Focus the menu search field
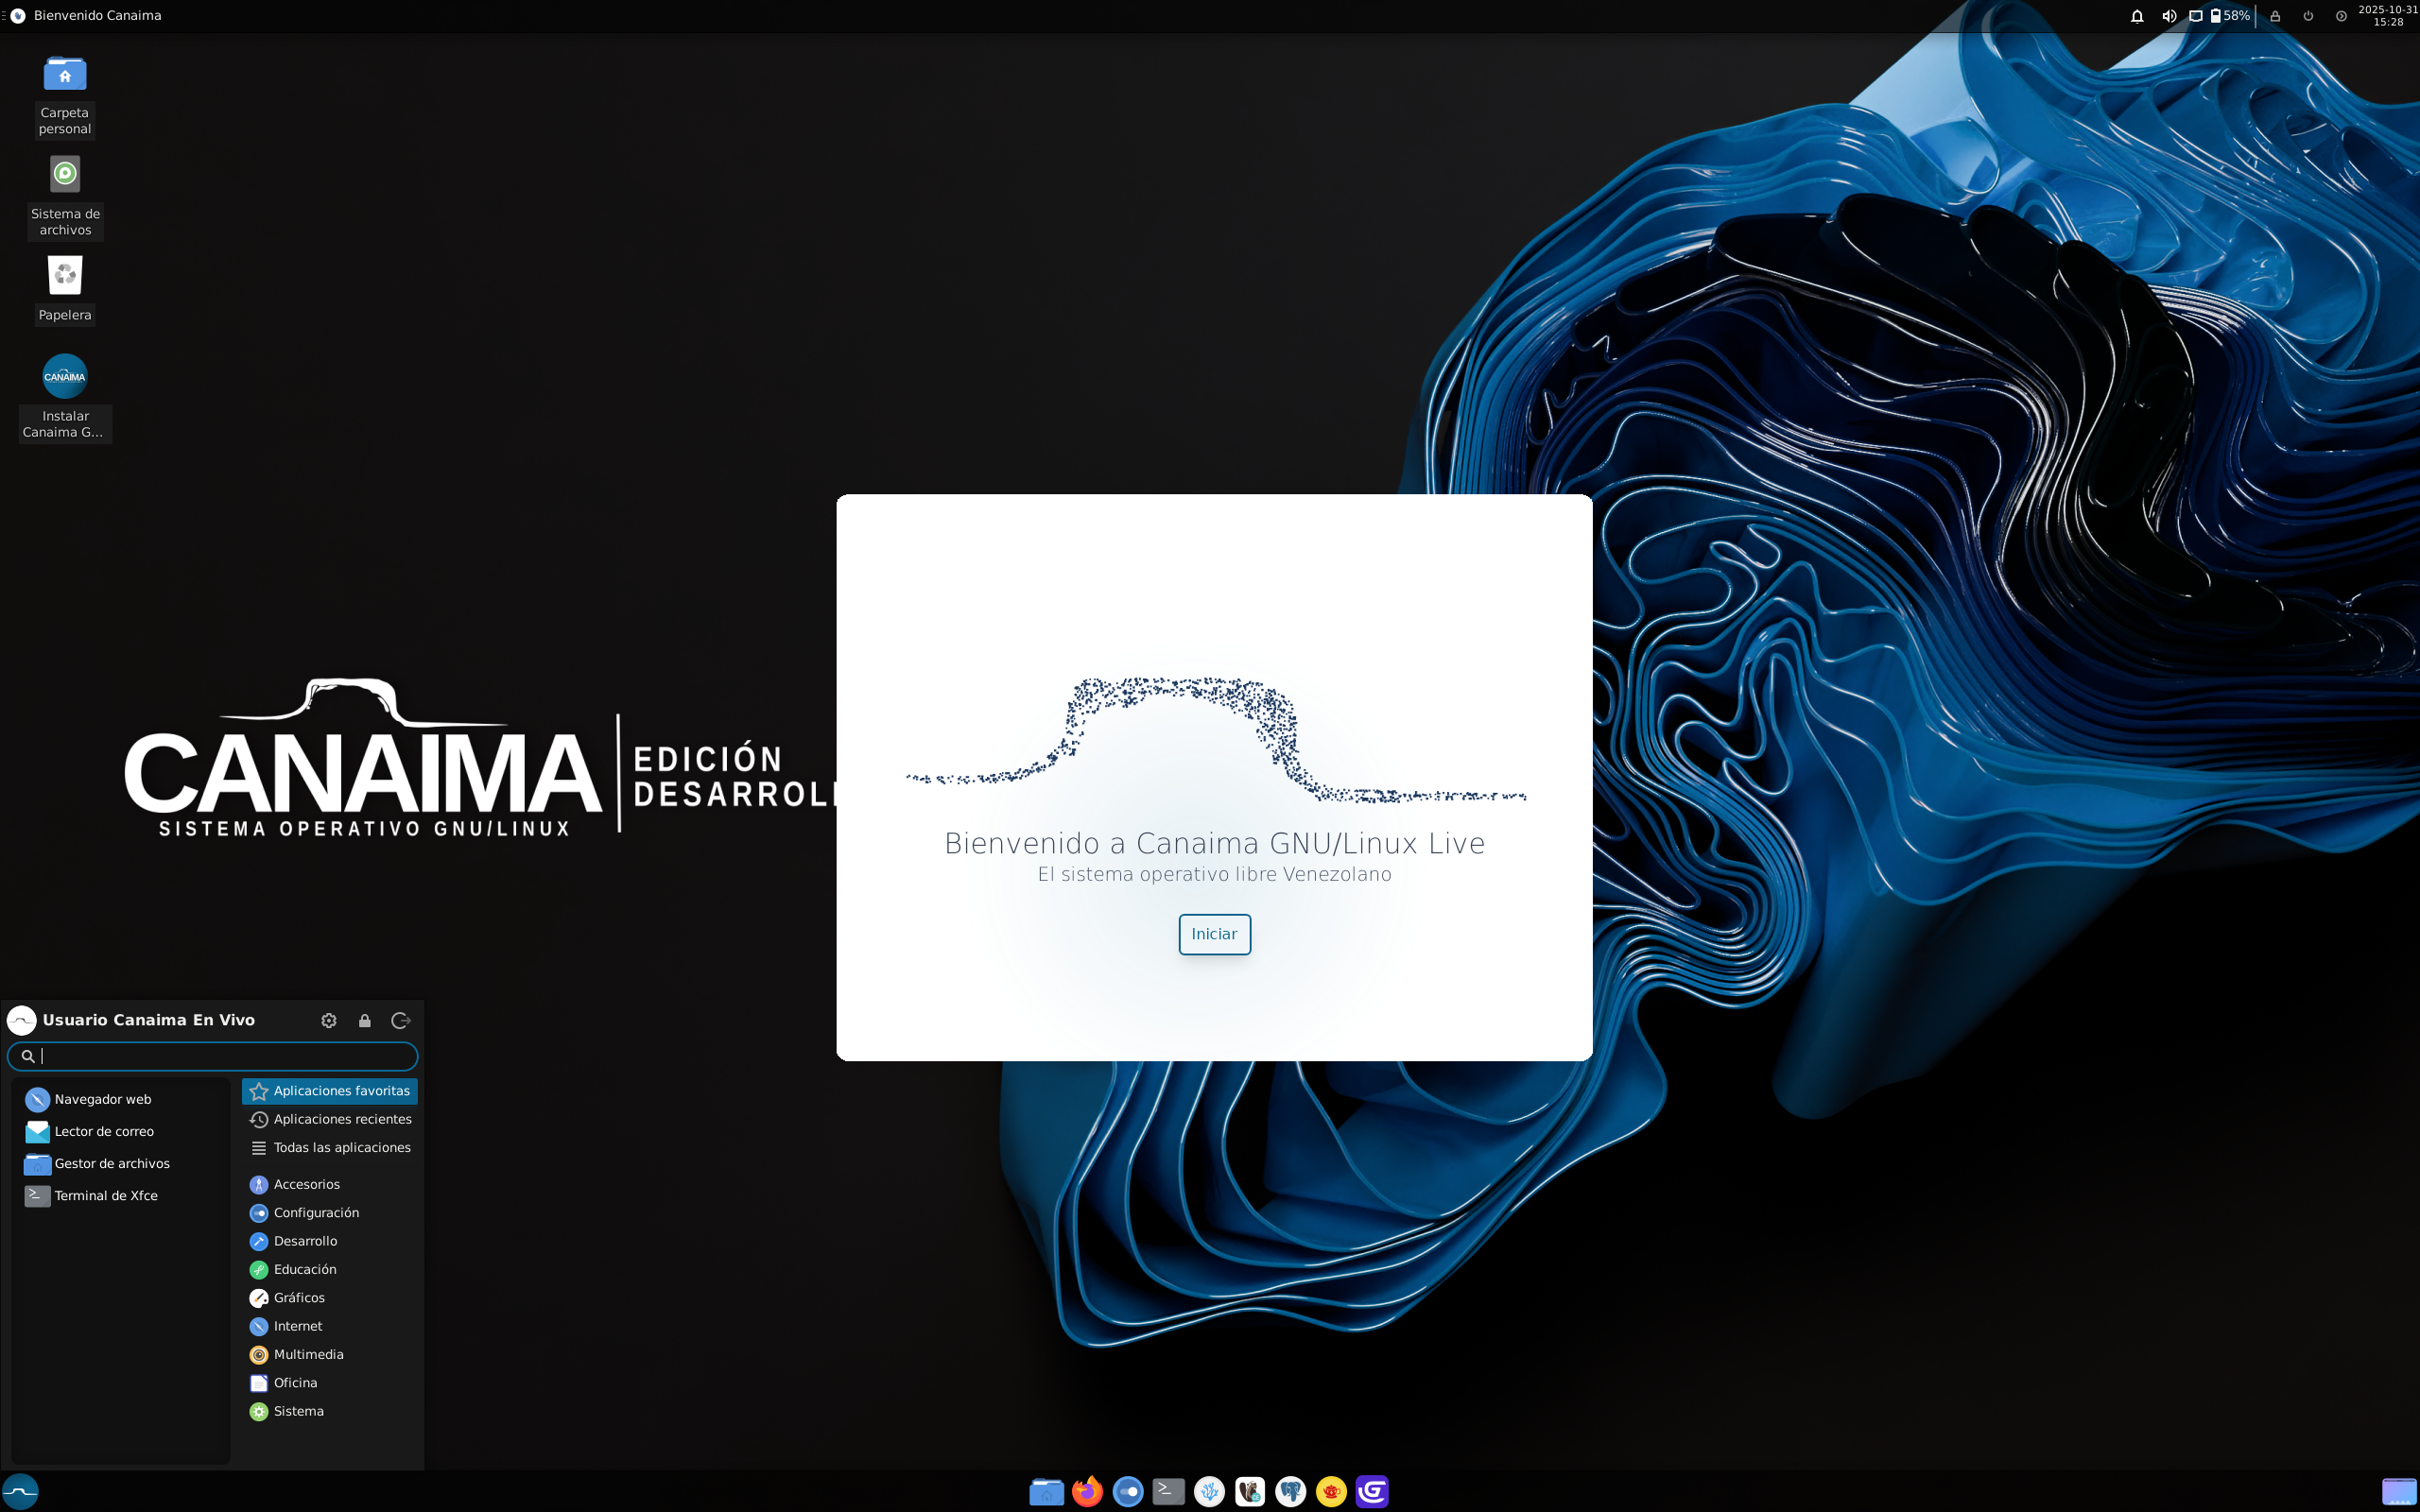 coord(212,1056)
